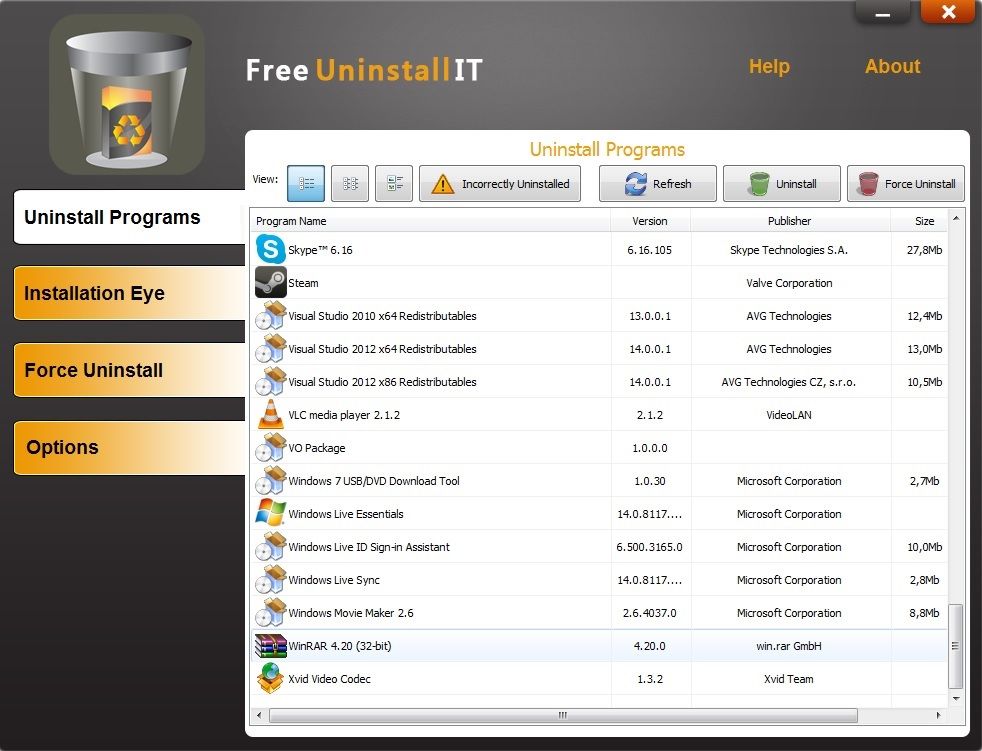Click the Windows Live Essentials flag icon
Viewport: 982px width, 751px height.
click(271, 513)
